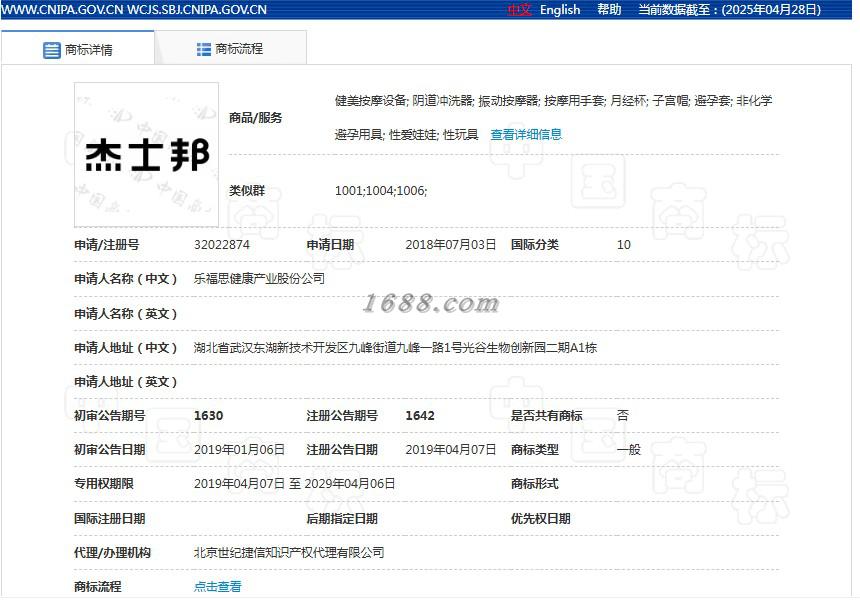This screenshot has height=602, width=860.
Task: Select the registration number 32022874
Action: coord(222,245)
